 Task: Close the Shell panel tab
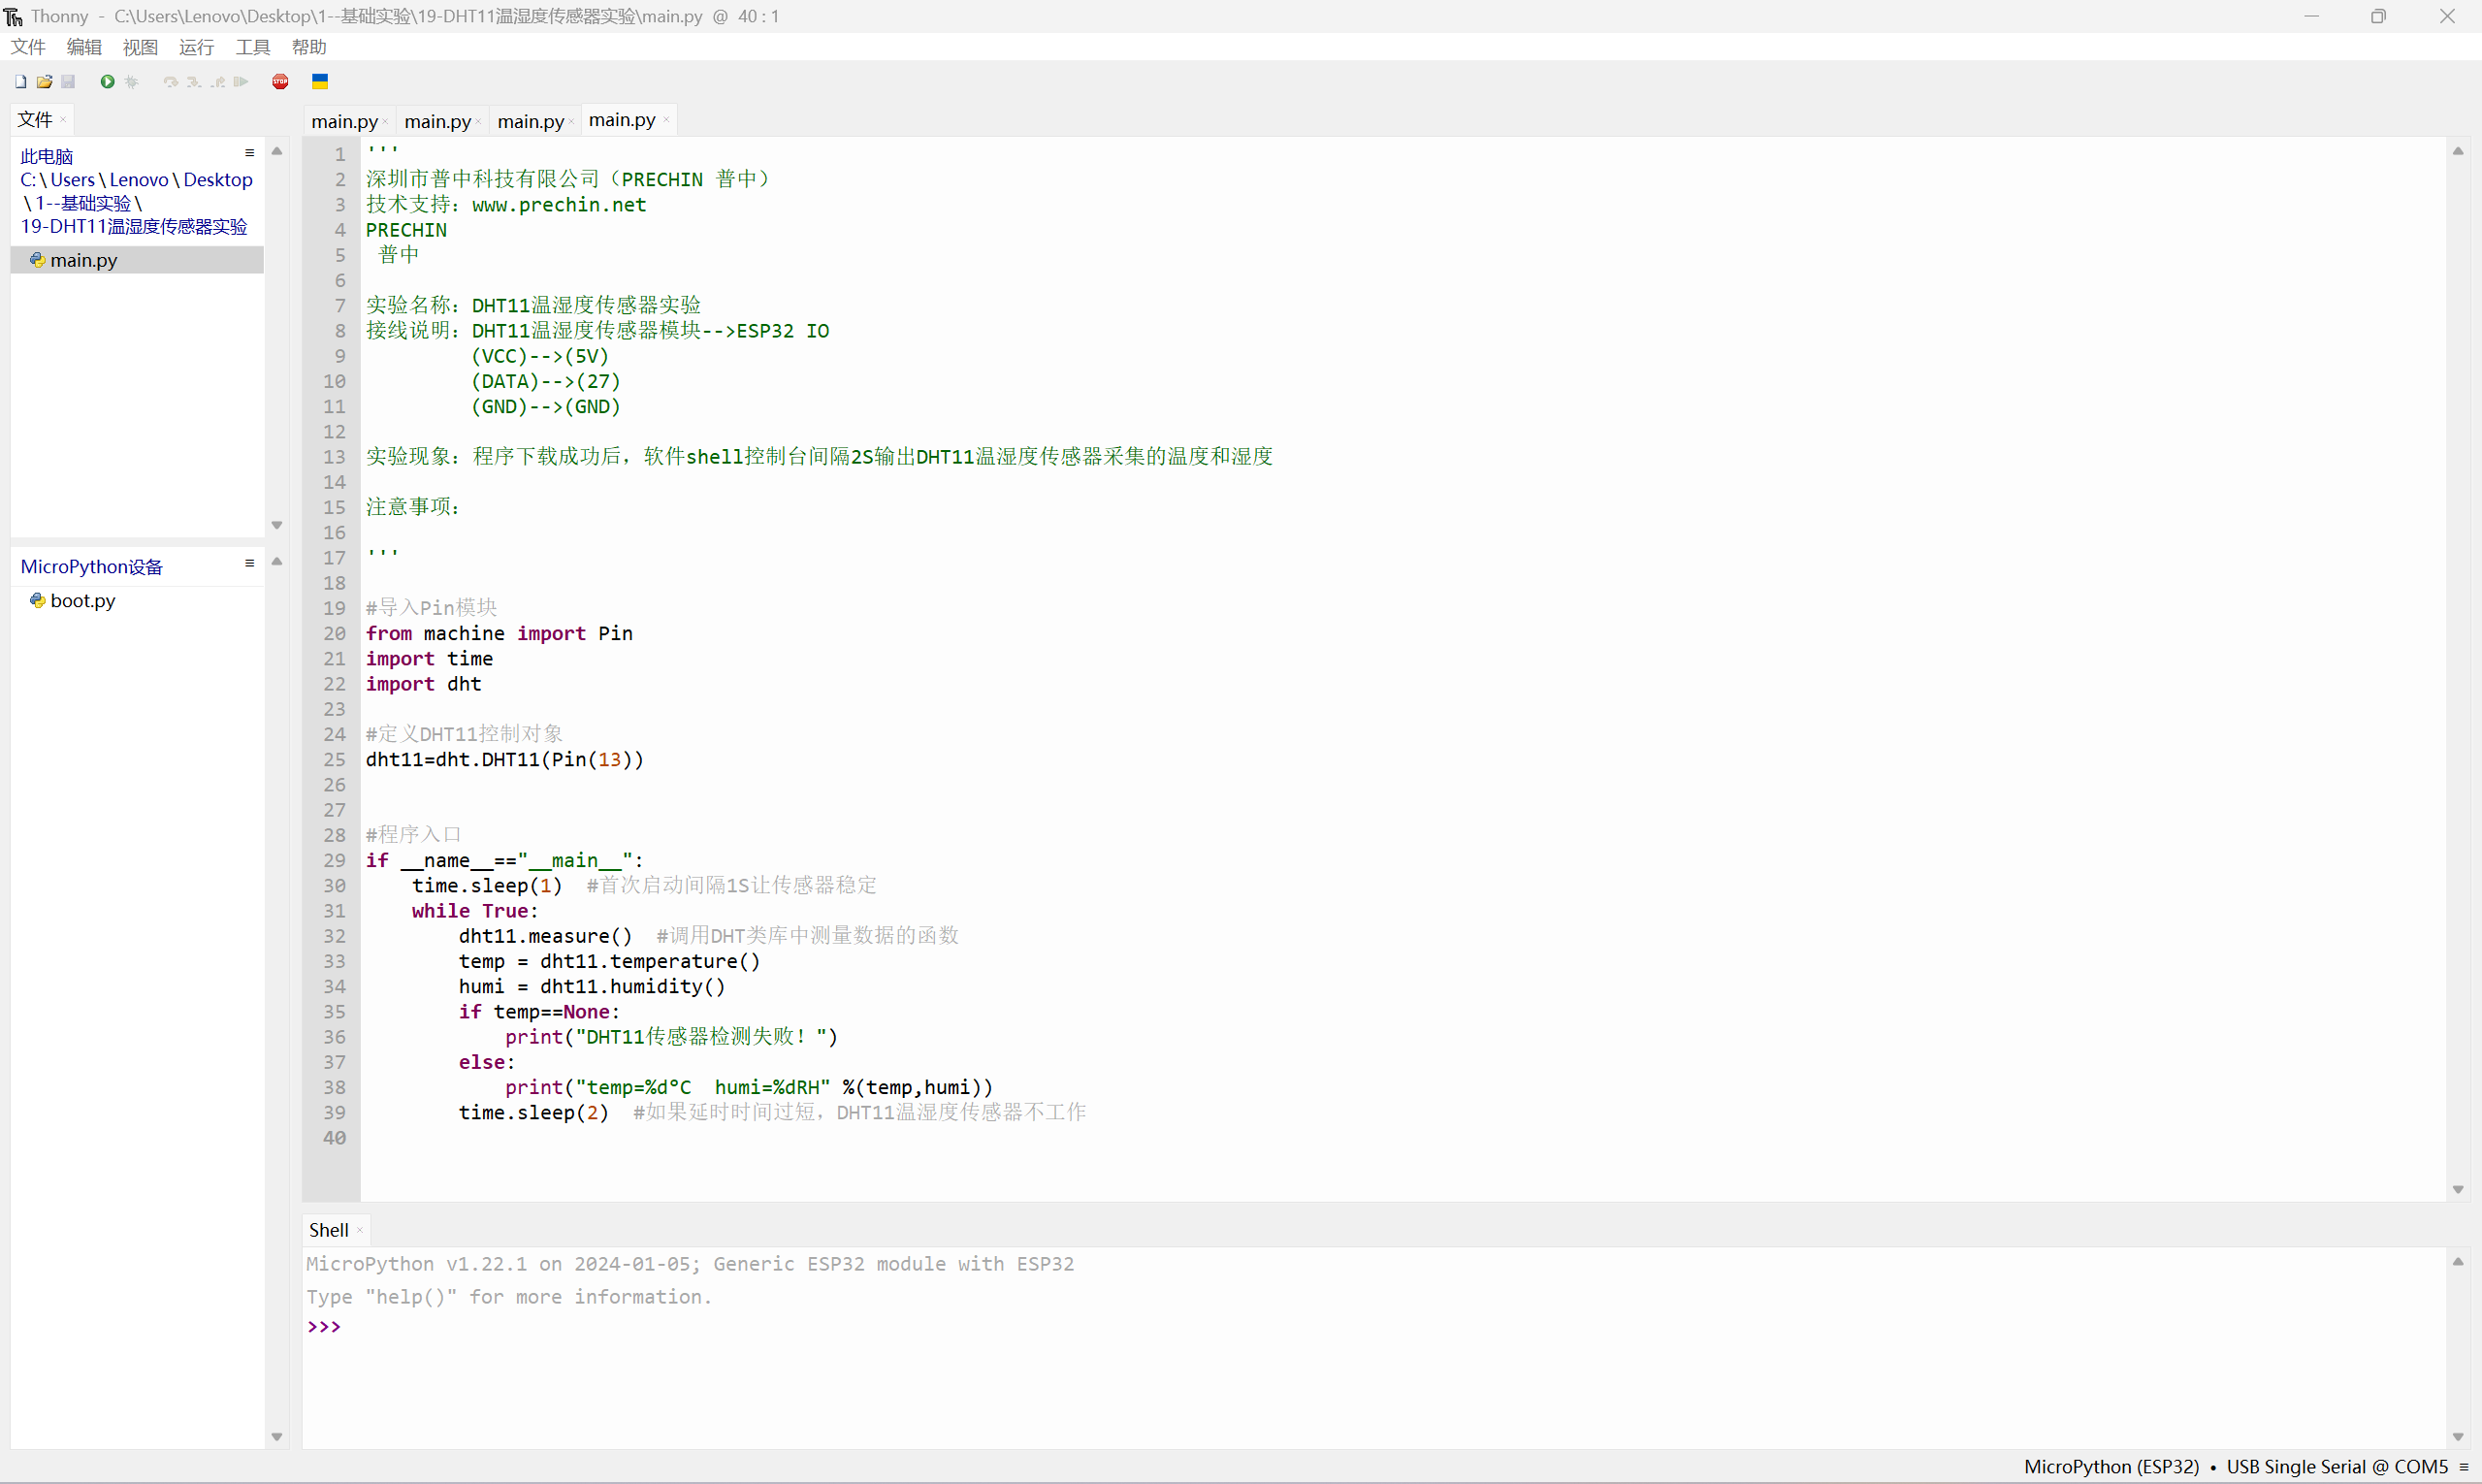(360, 1231)
